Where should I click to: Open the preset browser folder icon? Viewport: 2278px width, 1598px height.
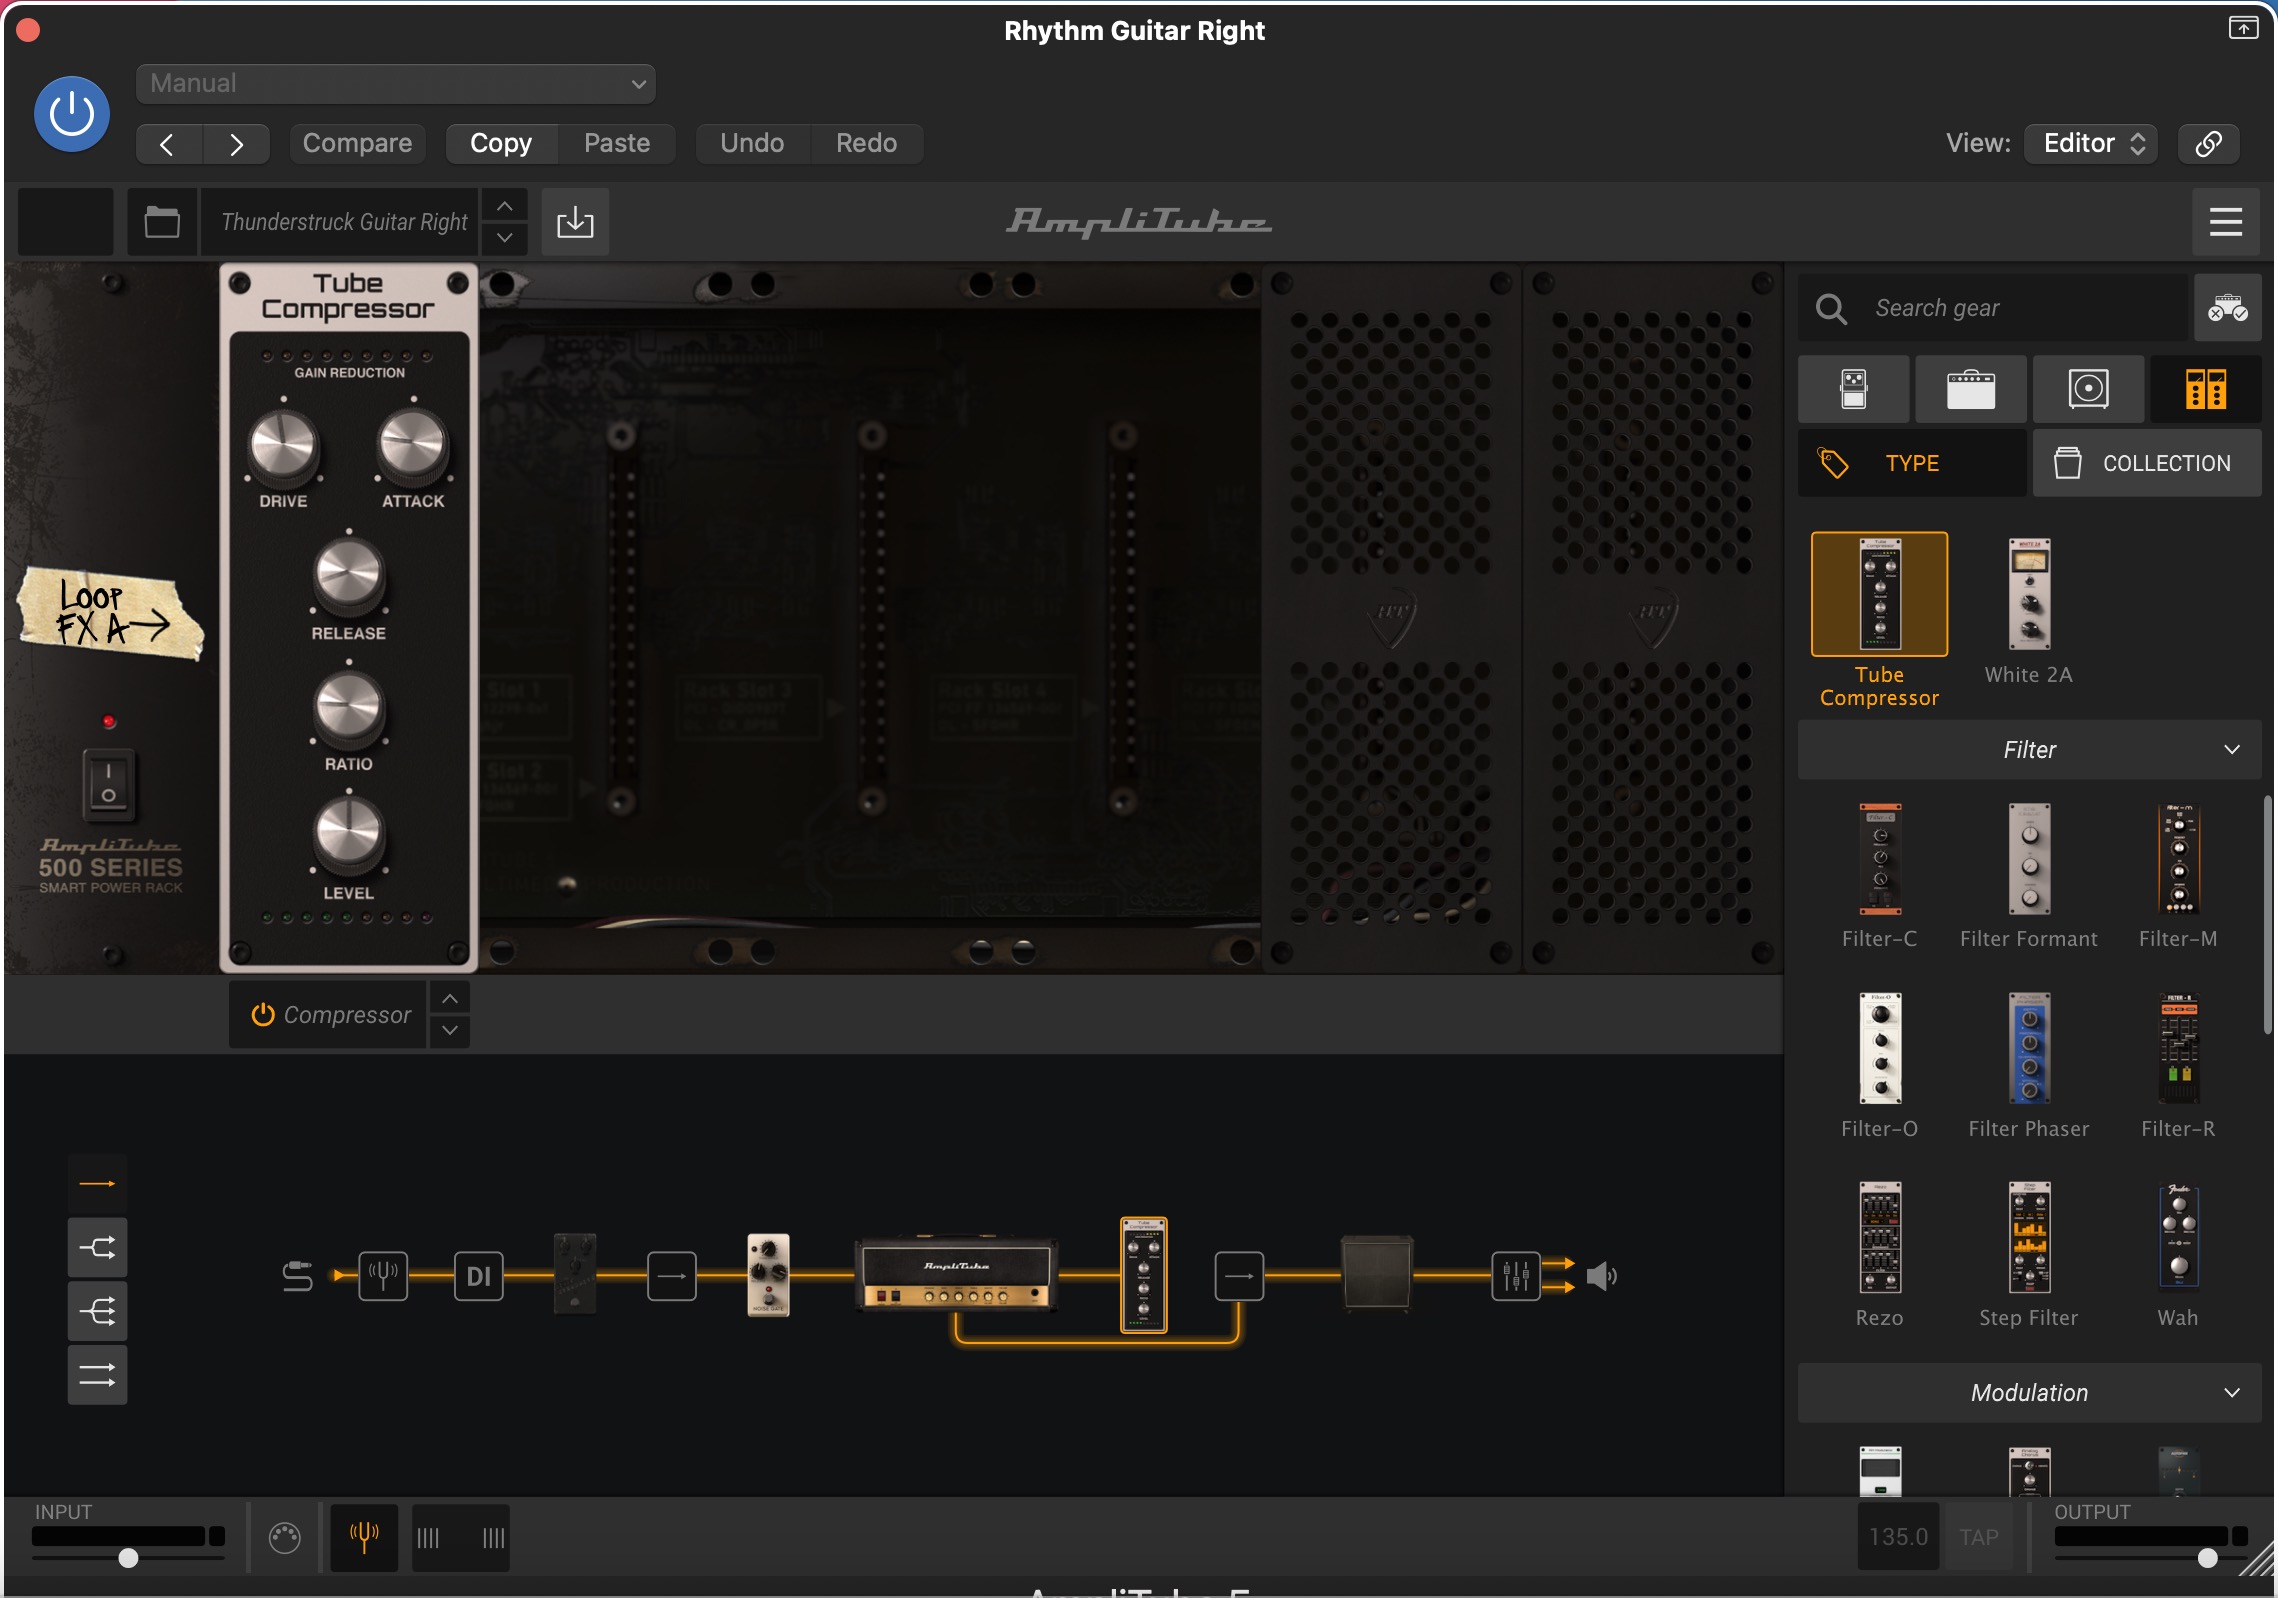pos(162,221)
